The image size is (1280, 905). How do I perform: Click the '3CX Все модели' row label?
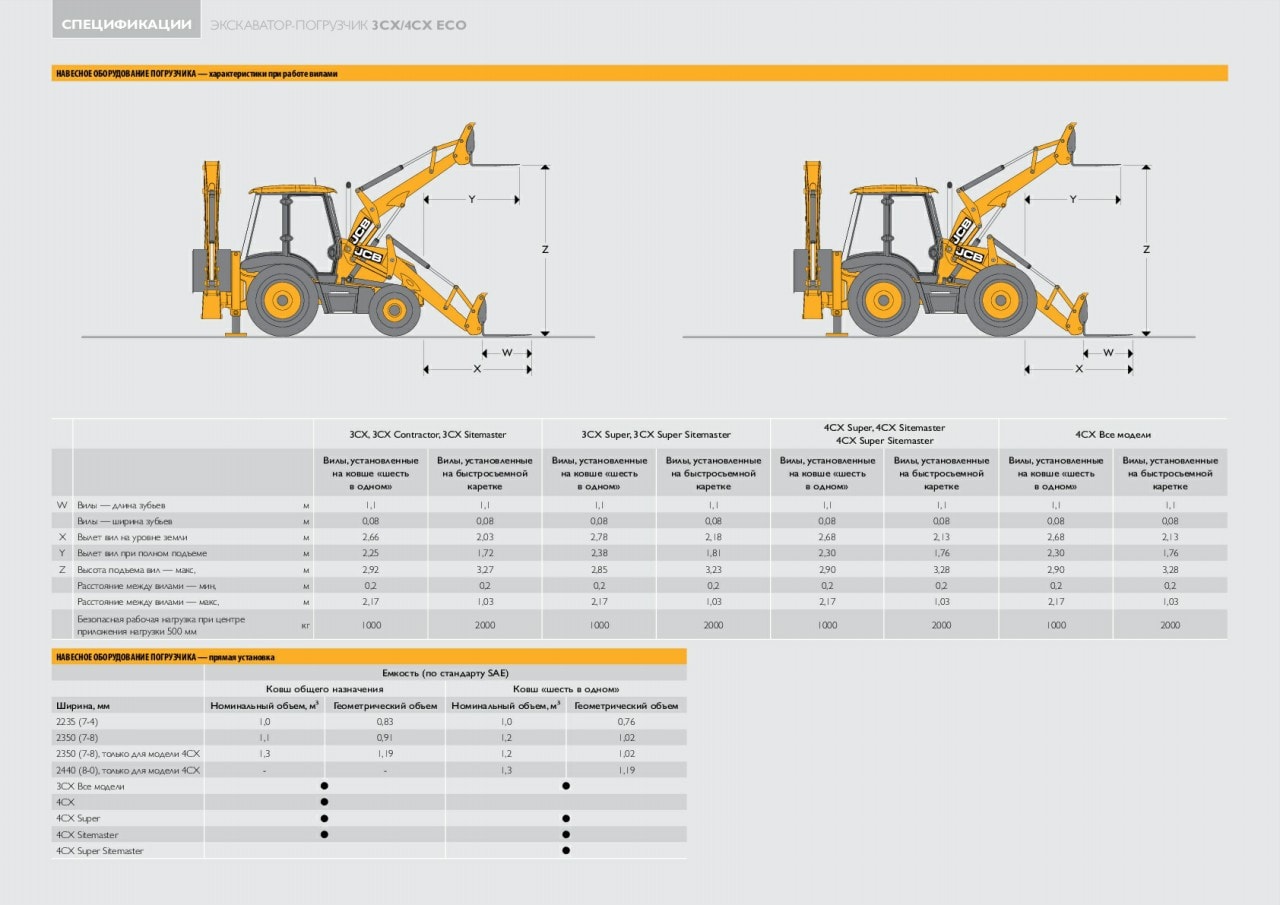[90, 786]
